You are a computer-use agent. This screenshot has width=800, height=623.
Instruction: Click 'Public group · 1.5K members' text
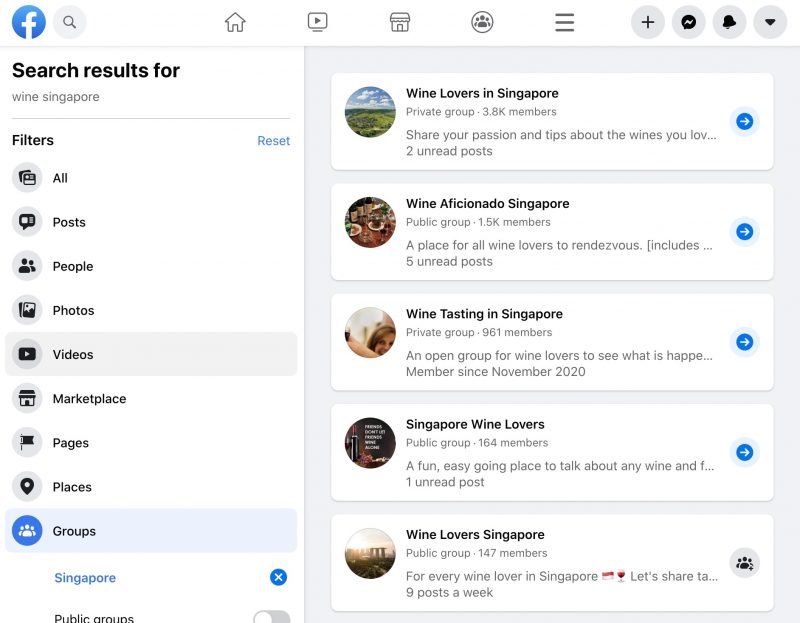point(478,222)
